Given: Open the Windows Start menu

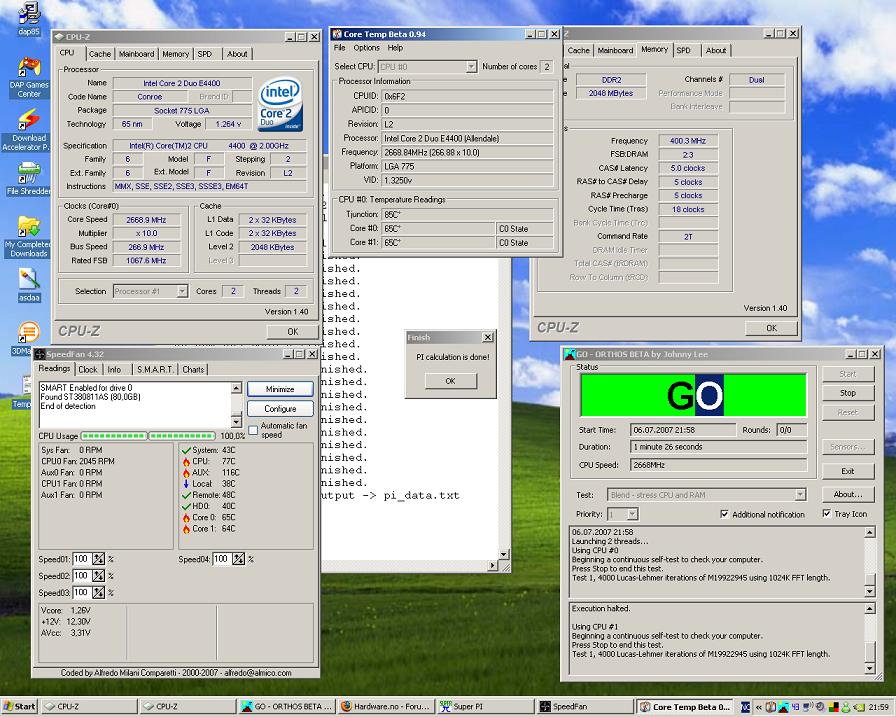Looking at the screenshot, I should pyautogui.click(x=19, y=706).
